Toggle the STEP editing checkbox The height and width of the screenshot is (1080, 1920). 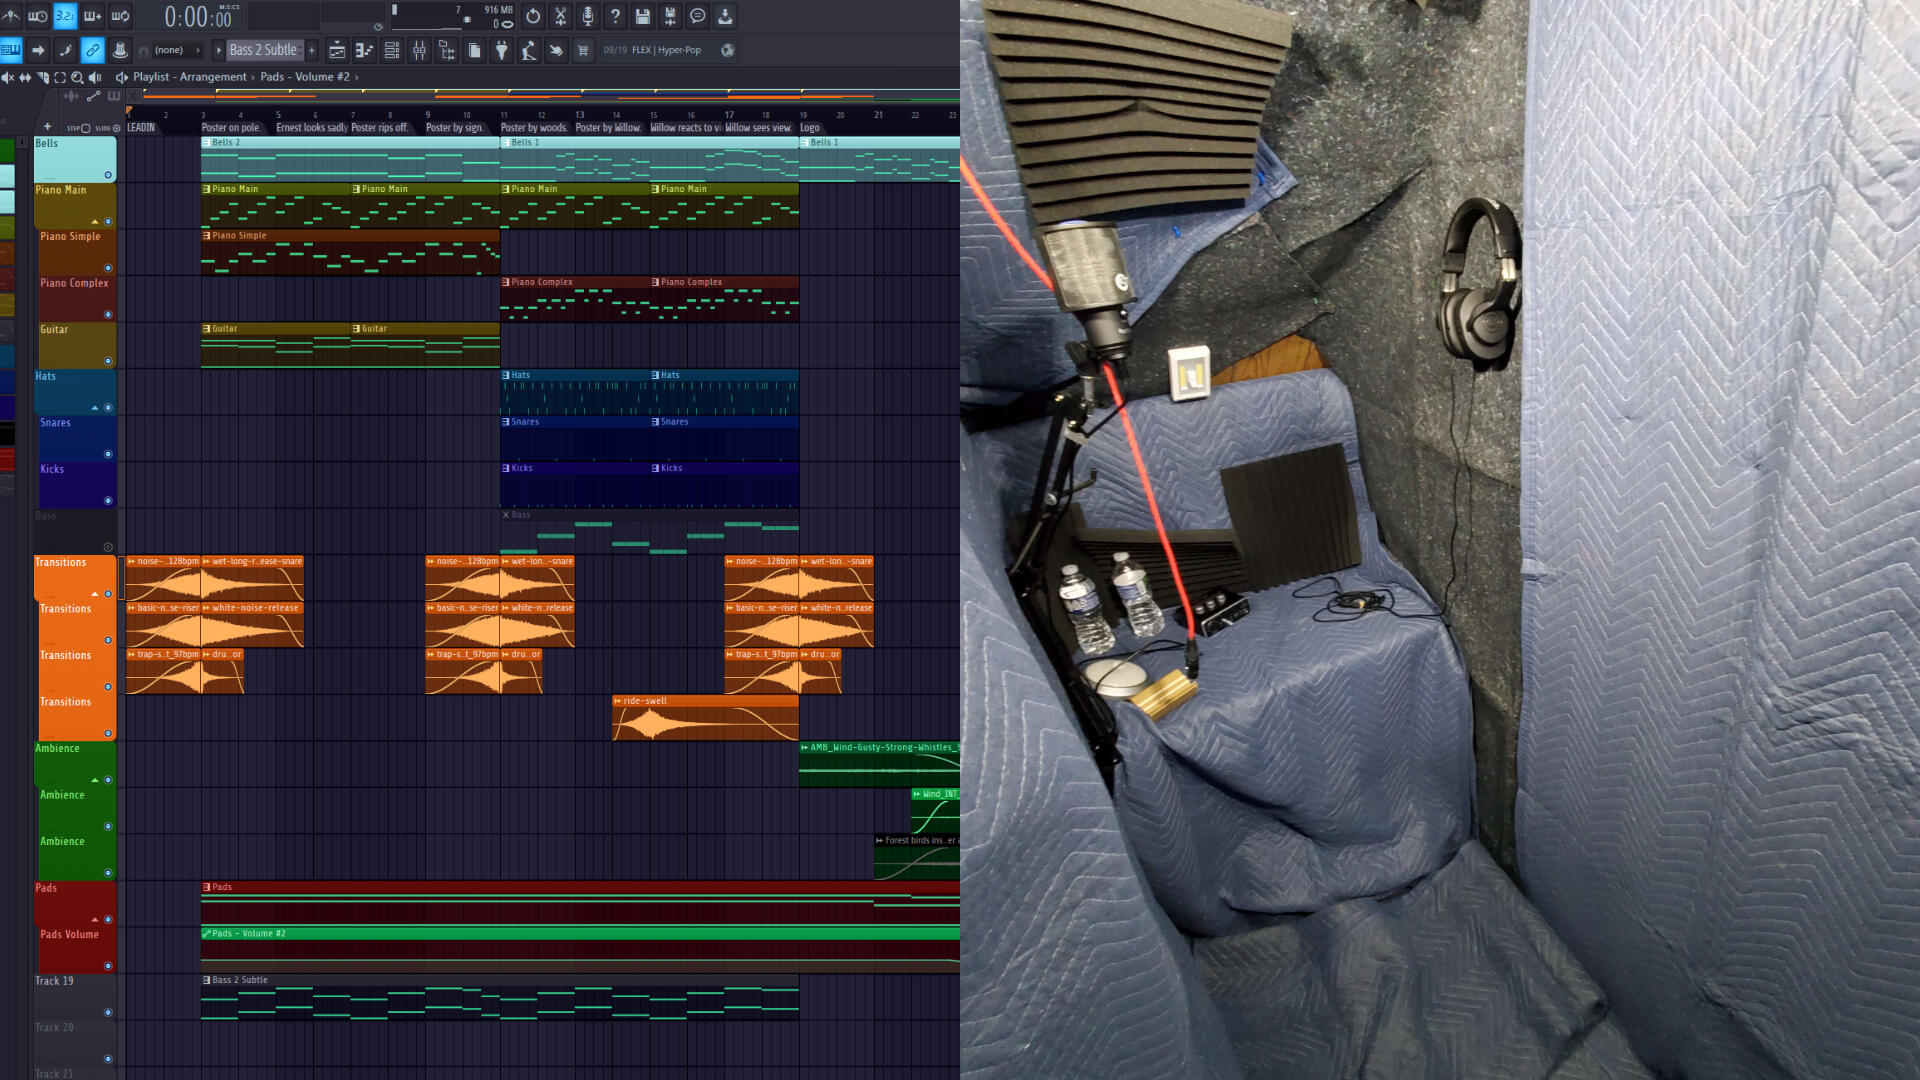[85, 128]
